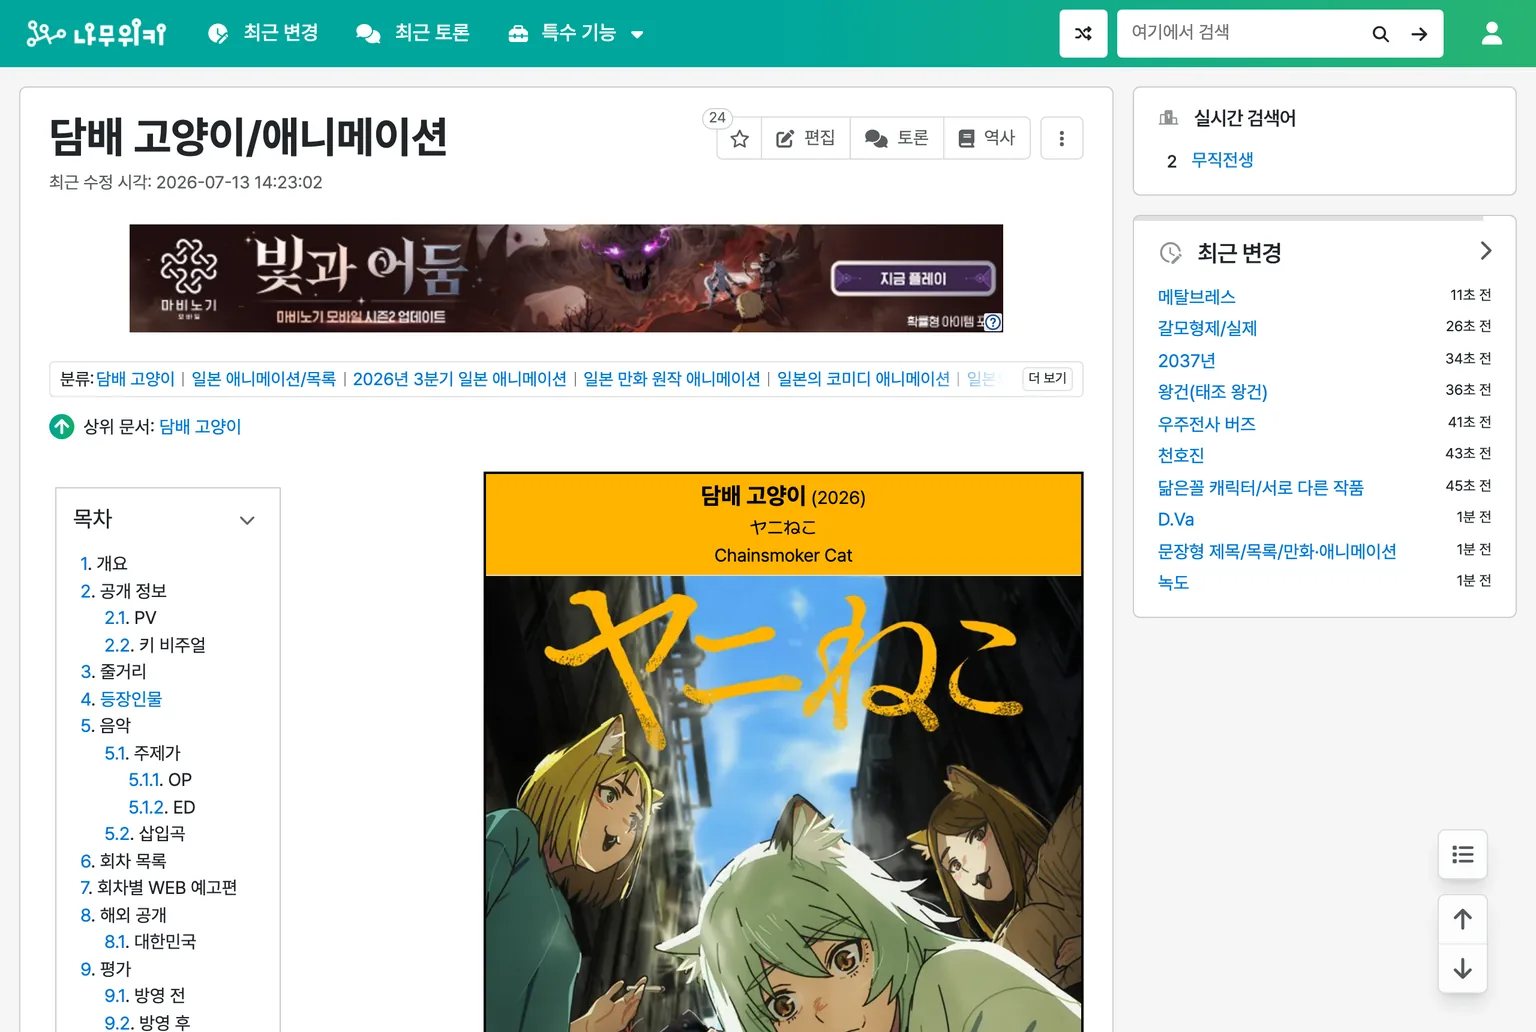Star this document with the star icon
Image resolution: width=1536 pixels, height=1032 pixels.
pos(739,138)
